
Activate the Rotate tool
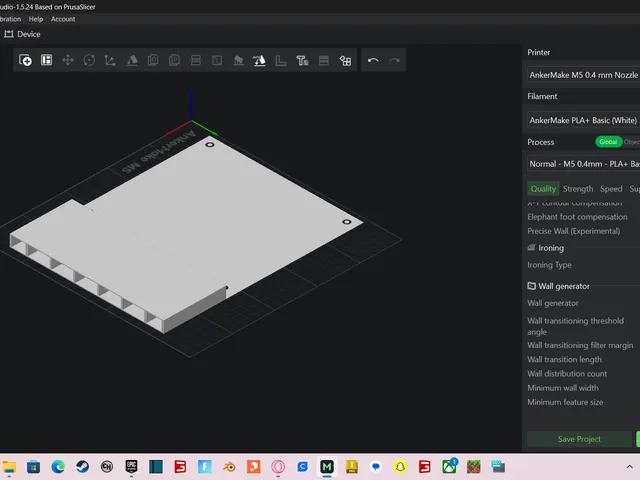pos(89,60)
